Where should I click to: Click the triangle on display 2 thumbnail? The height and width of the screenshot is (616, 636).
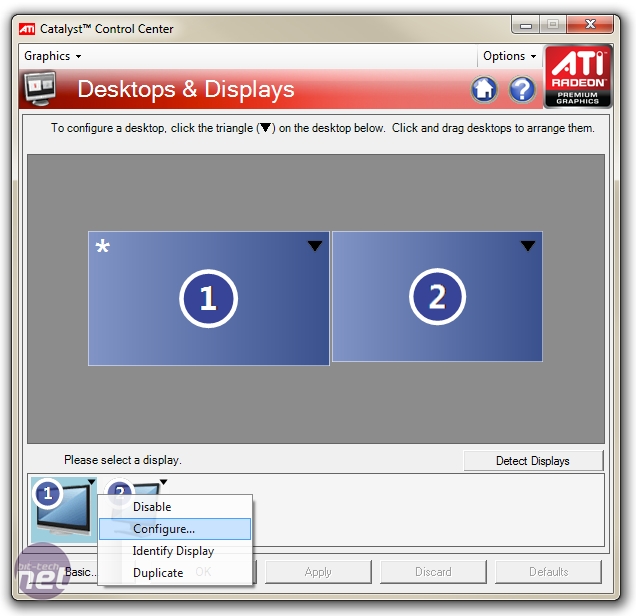[163, 482]
